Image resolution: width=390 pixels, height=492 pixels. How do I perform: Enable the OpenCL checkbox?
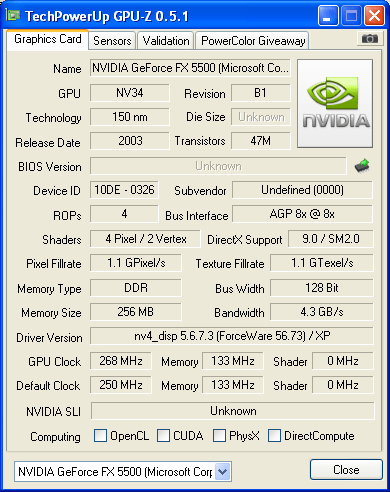(x=100, y=435)
